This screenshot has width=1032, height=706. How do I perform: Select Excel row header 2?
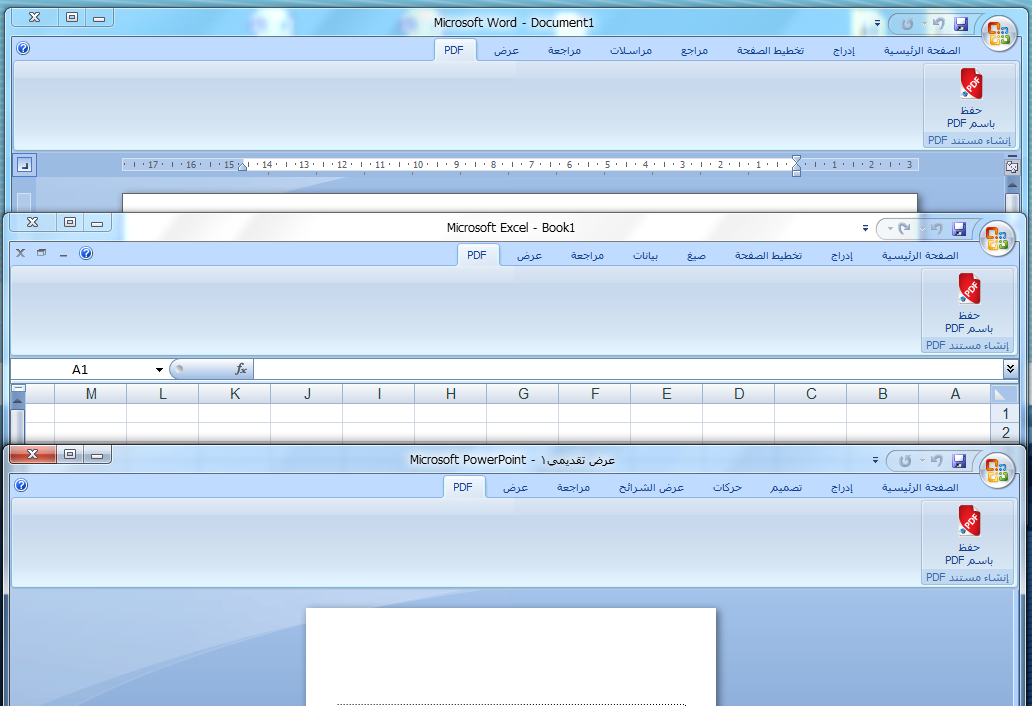(x=1005, y=432)
